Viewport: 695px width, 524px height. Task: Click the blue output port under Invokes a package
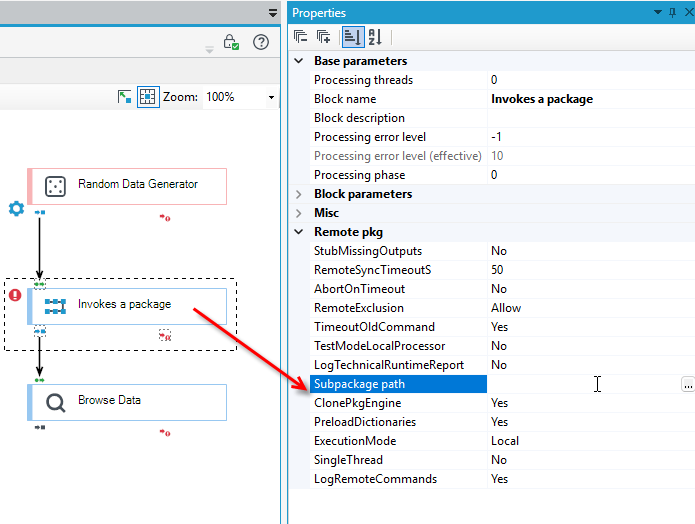pos(40,331)
